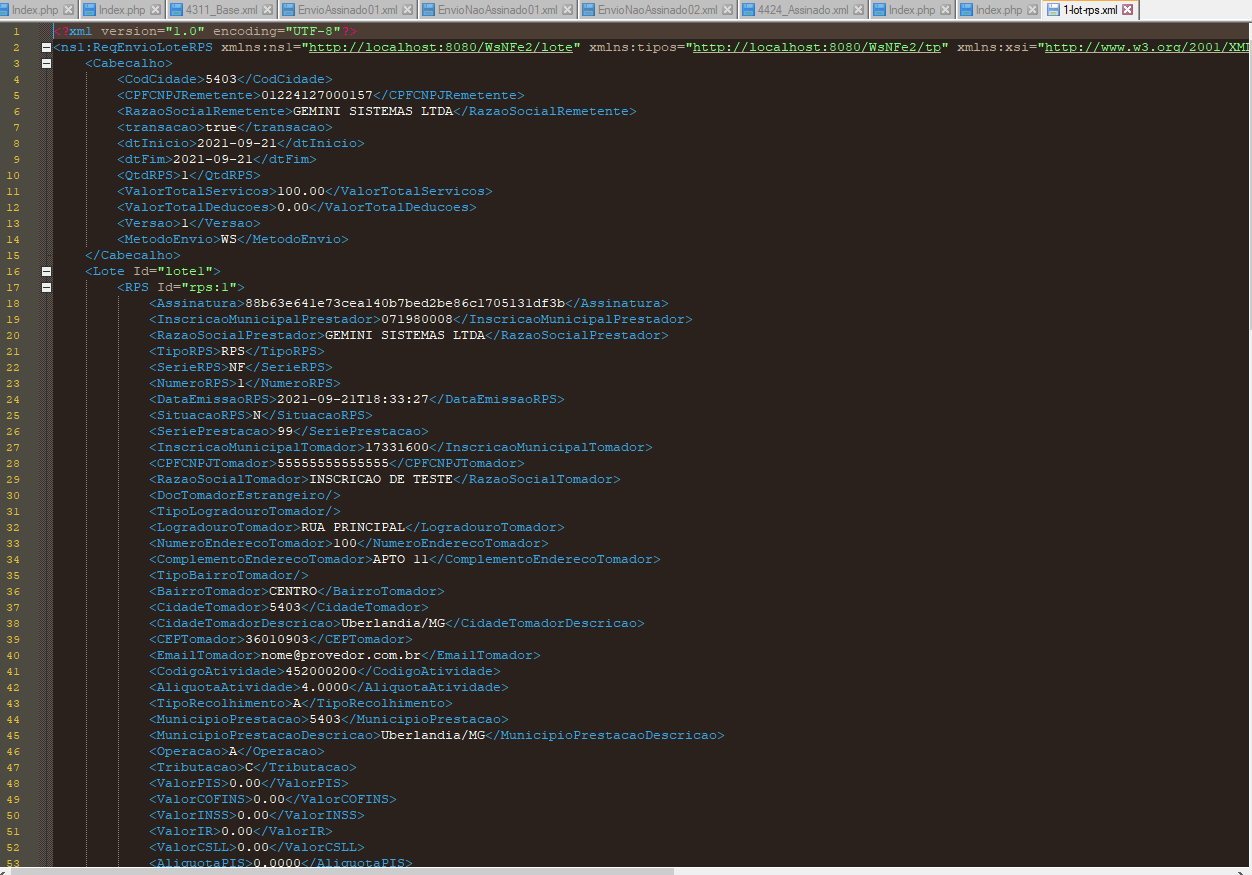
Task: Click the email nome@provedor.com.br
Action: point(341,655)
